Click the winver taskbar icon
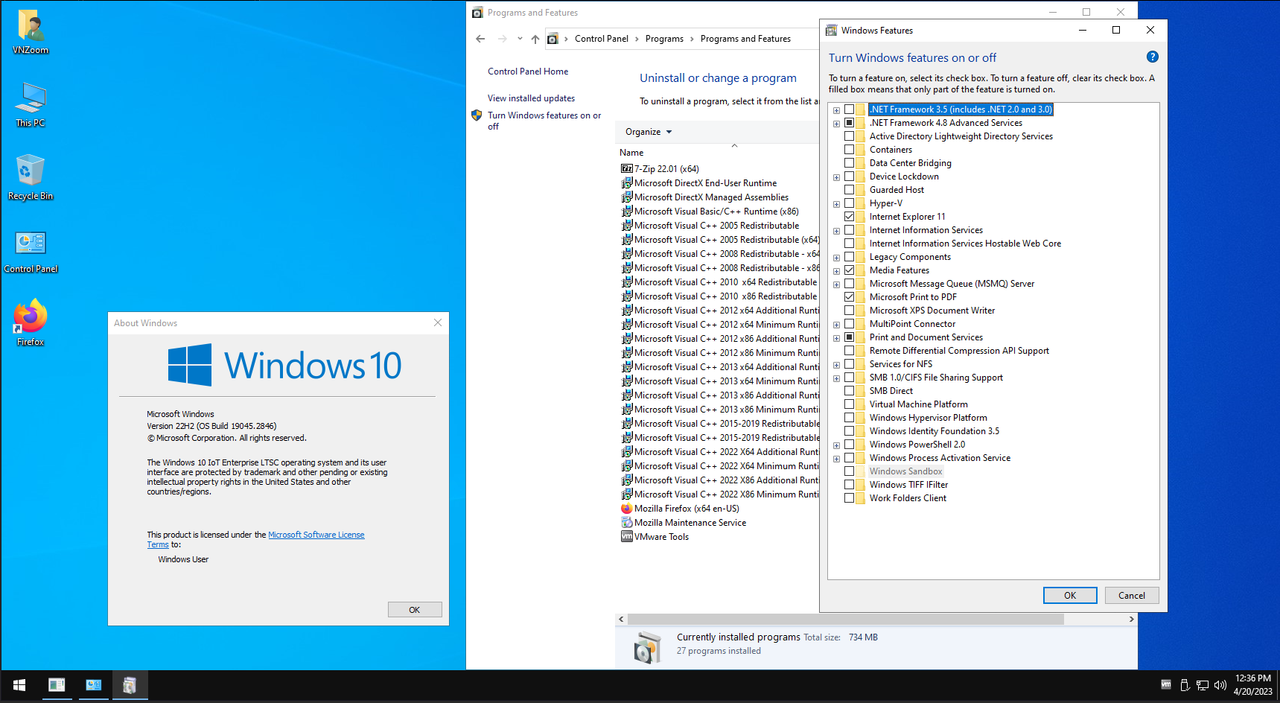 [x=57, y=686]
